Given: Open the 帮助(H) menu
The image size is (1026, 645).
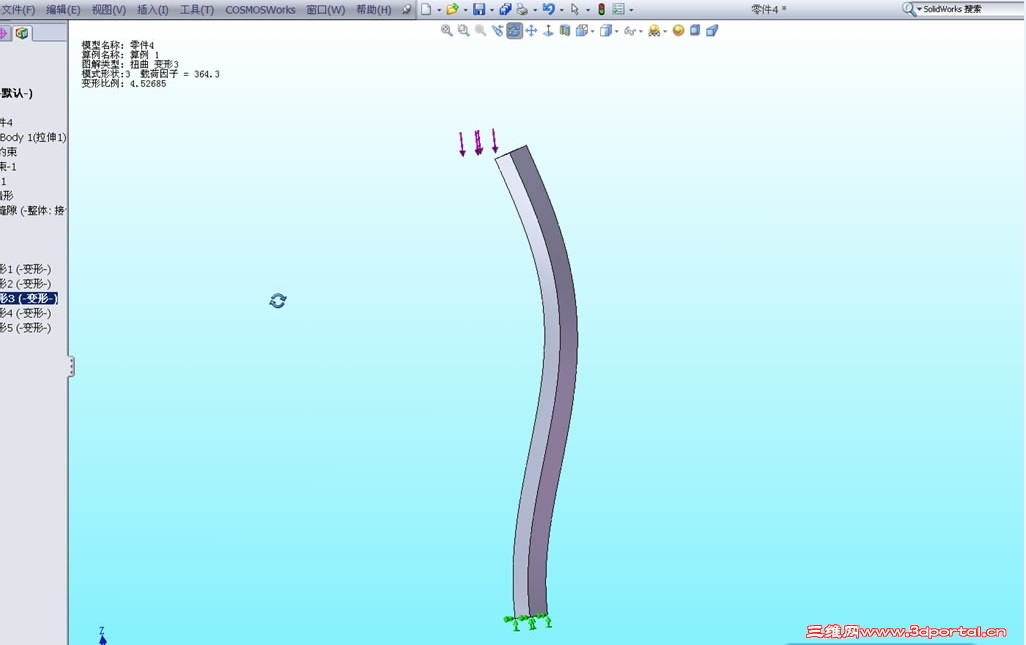Looking at the screenshot, I should click(x=374, y=10).
